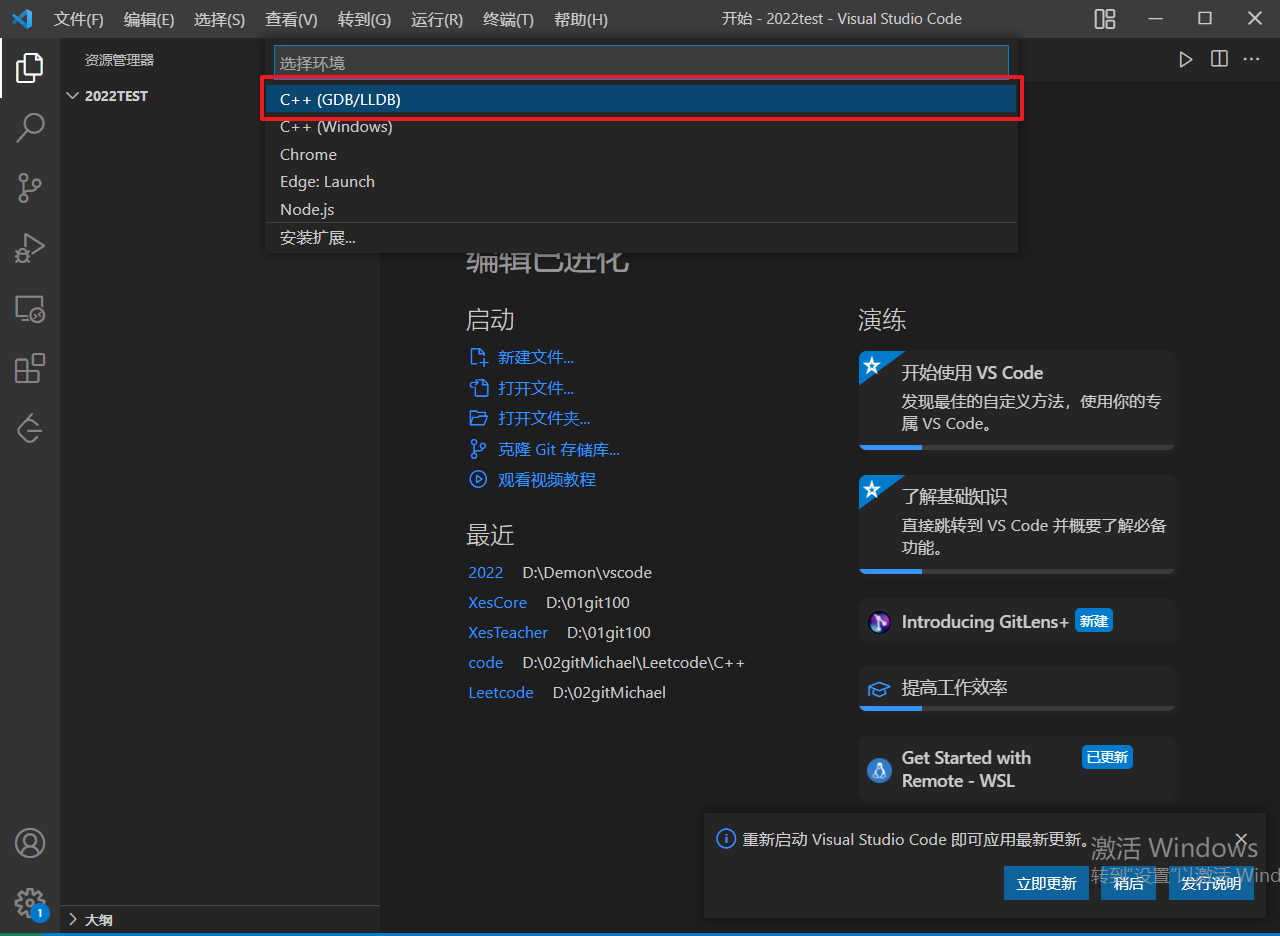Select C++ (GDB/LLDB) environment
The height and width of the screenshot is (936, 1280).
[x=641, y=99]
